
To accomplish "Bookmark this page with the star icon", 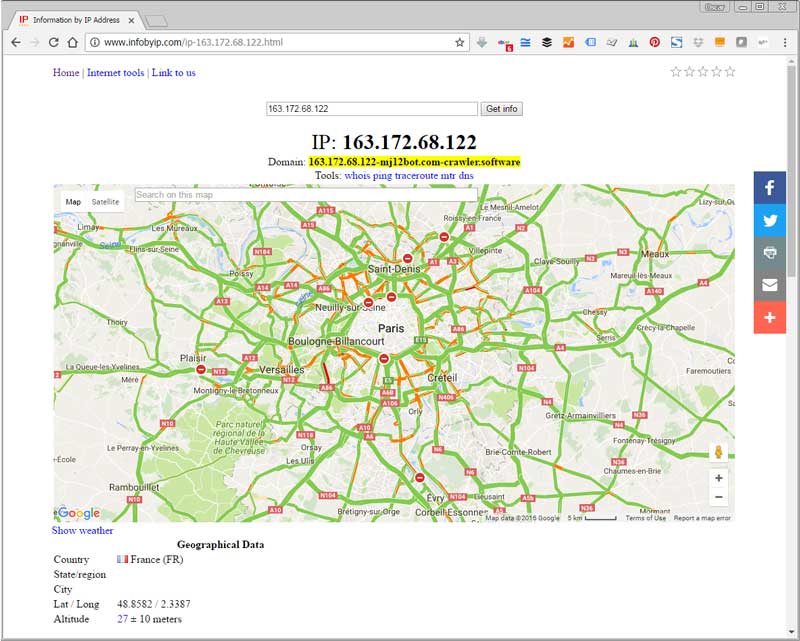I will (x=460, y=42).
